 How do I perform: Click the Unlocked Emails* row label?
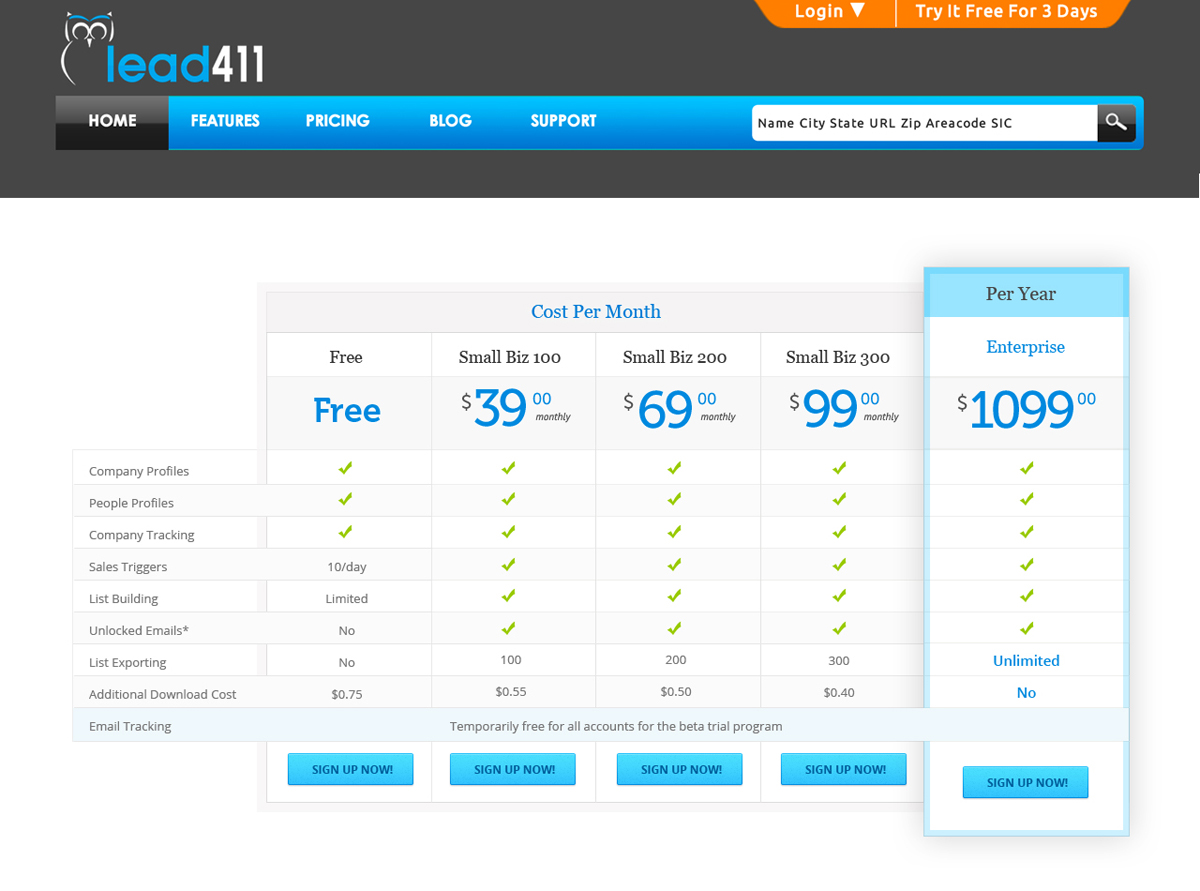139,631
